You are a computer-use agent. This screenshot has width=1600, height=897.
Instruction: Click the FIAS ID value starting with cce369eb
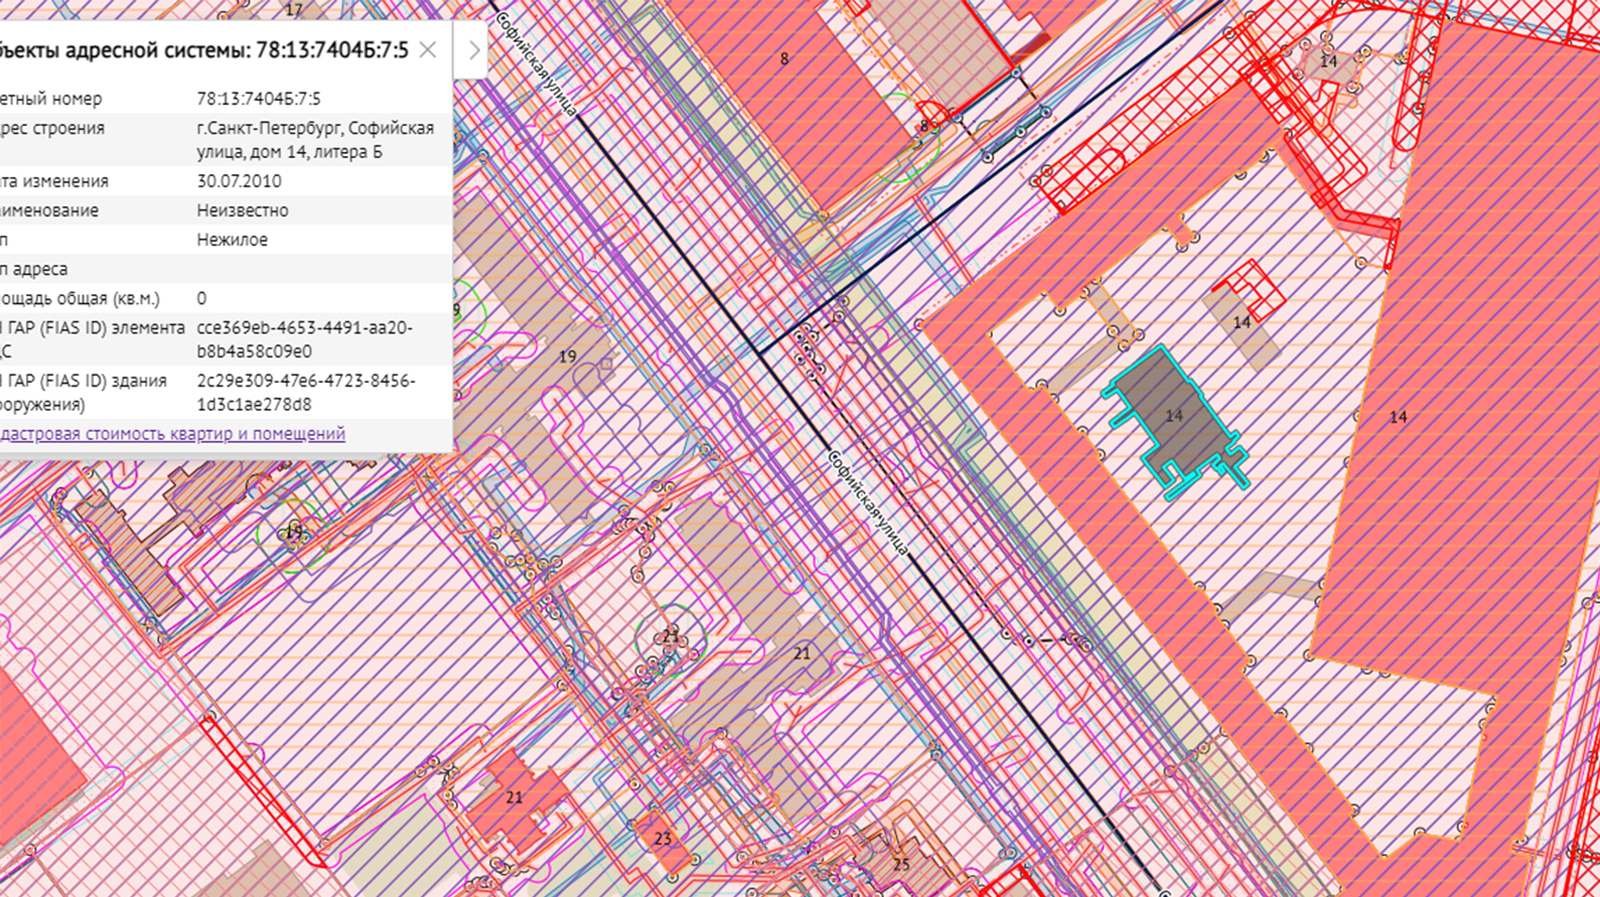pos(305,340)
